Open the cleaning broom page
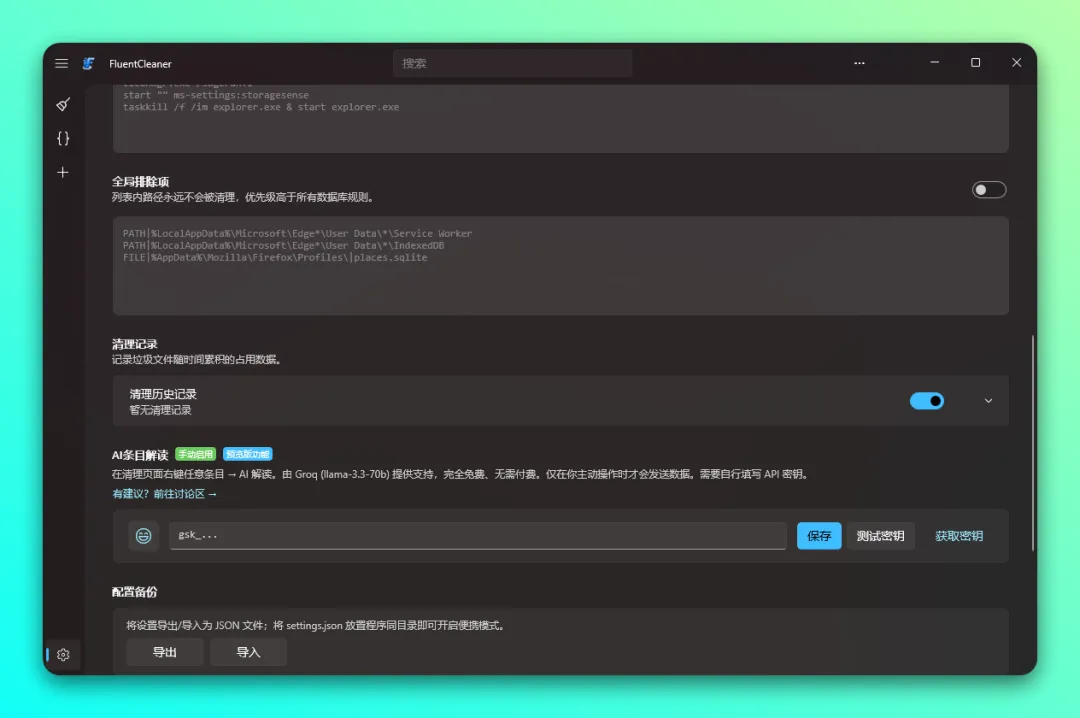The height and width of the screenshot is (718, 1080). (x=63, y=104)
